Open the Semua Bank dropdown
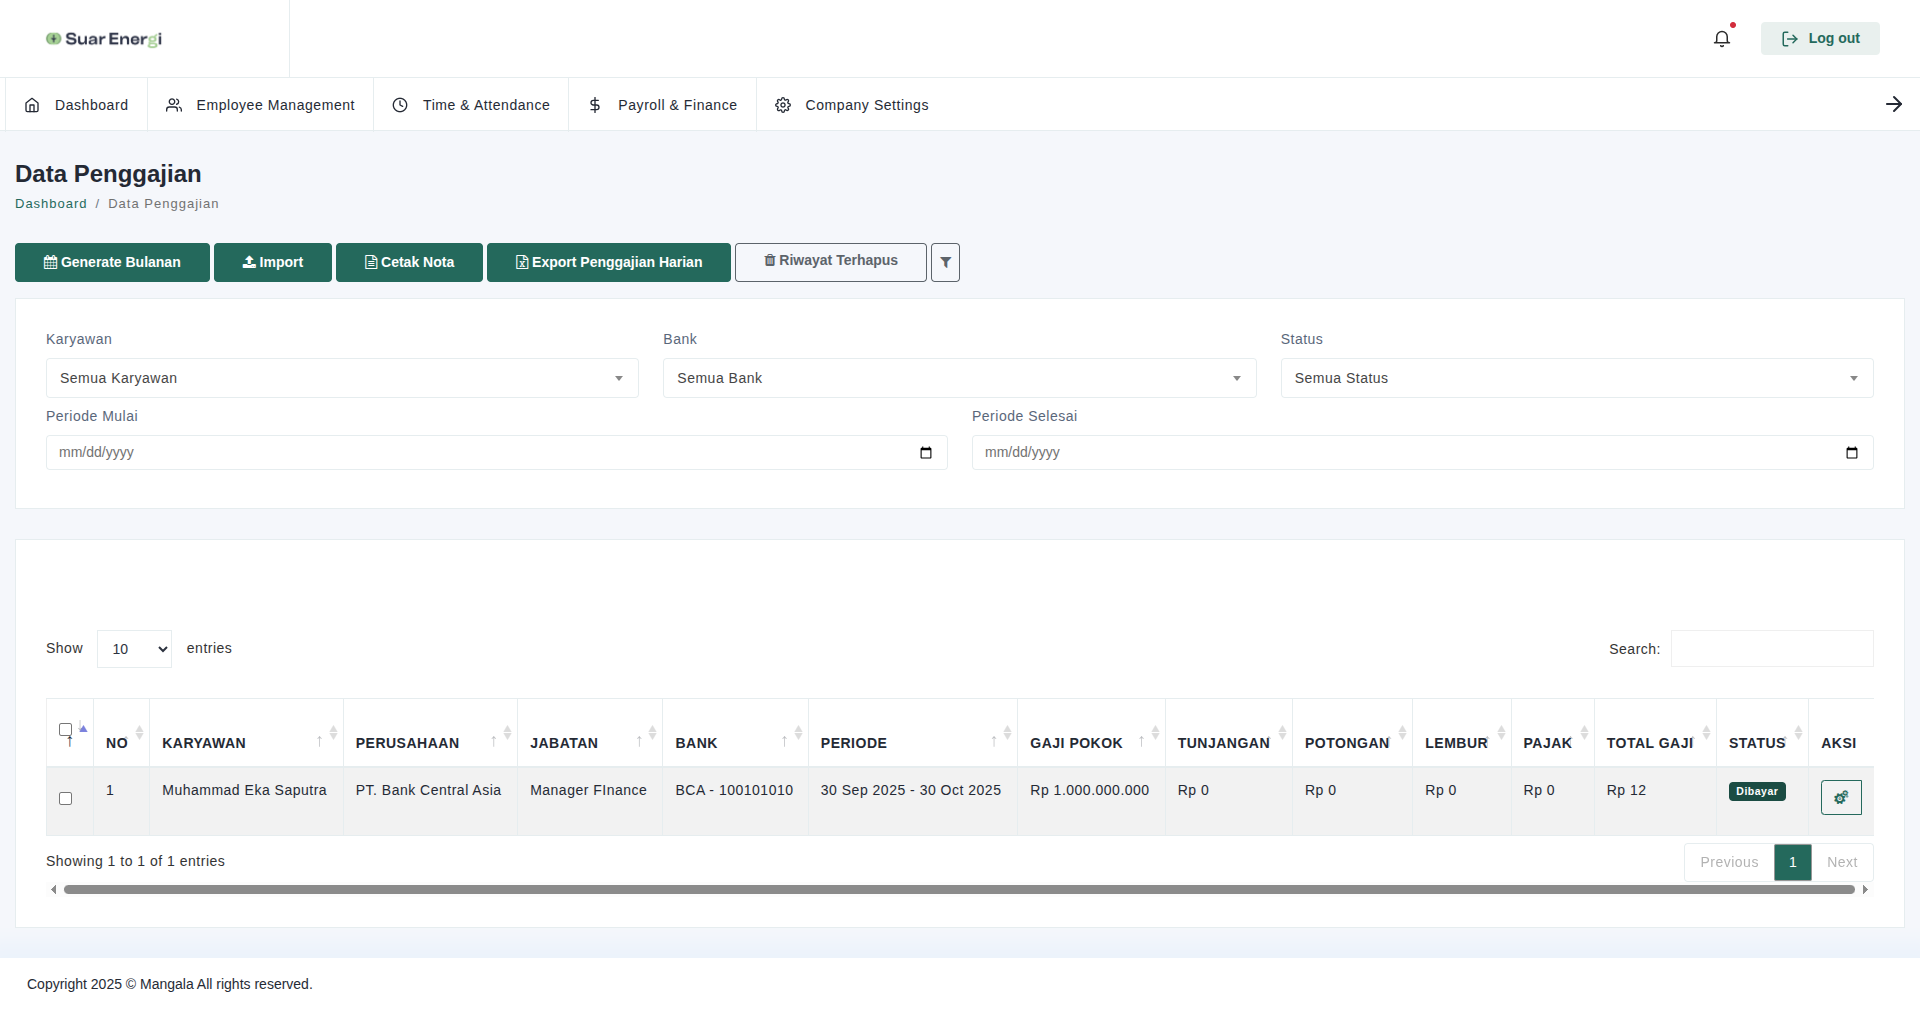This screenshot has height=1012, width=1920. [x=958, y=378]
